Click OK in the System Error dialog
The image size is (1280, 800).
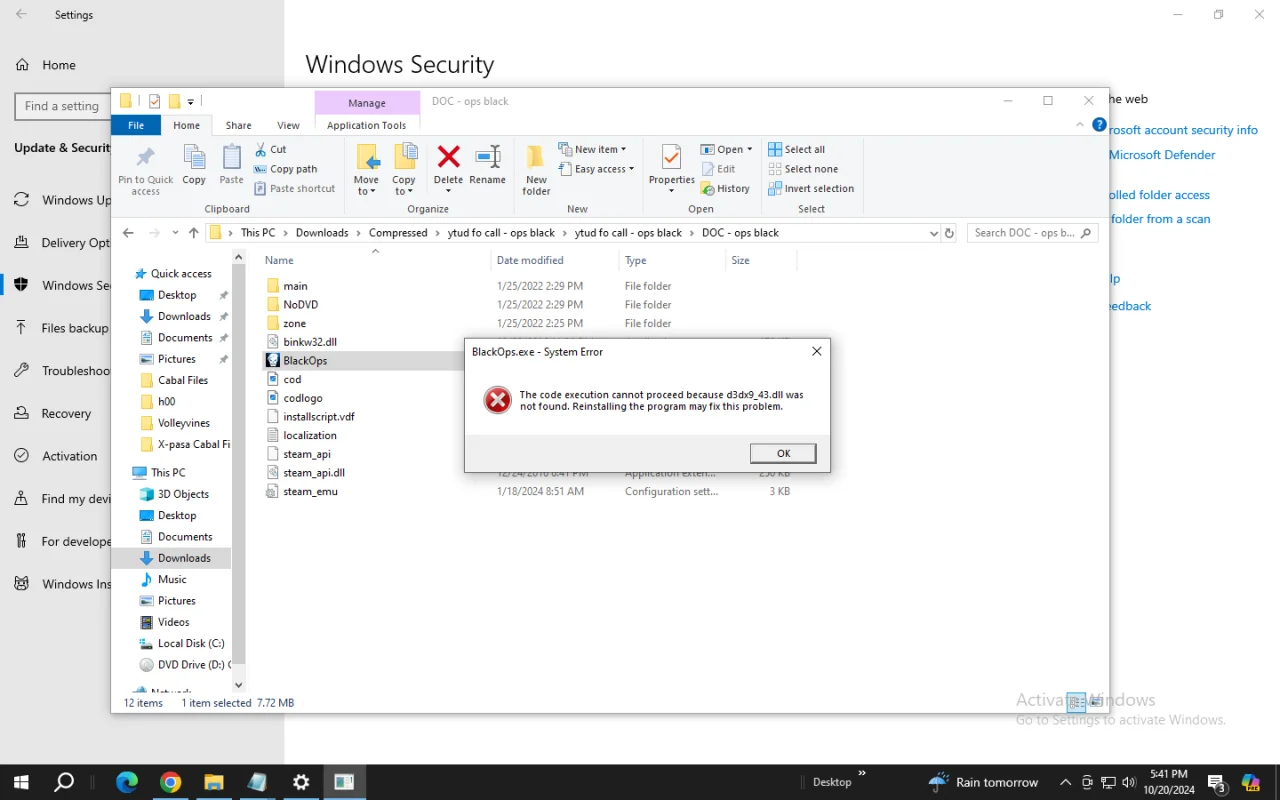coord(783,453)
